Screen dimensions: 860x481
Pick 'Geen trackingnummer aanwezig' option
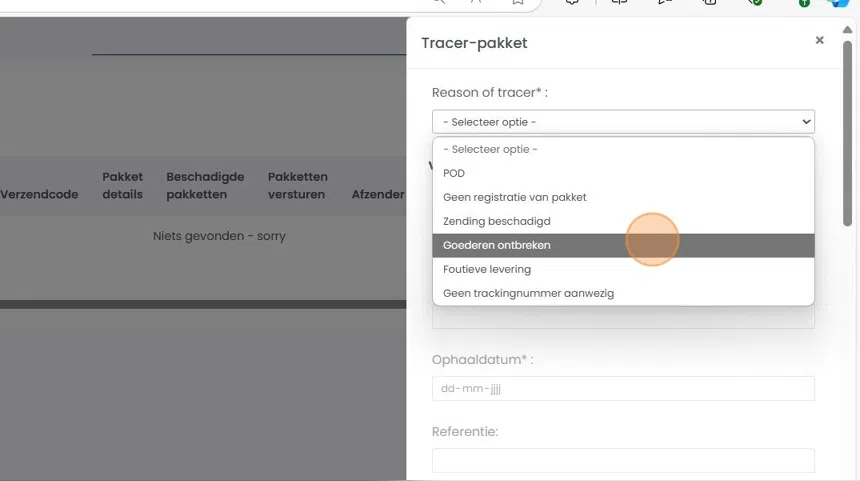528,293
